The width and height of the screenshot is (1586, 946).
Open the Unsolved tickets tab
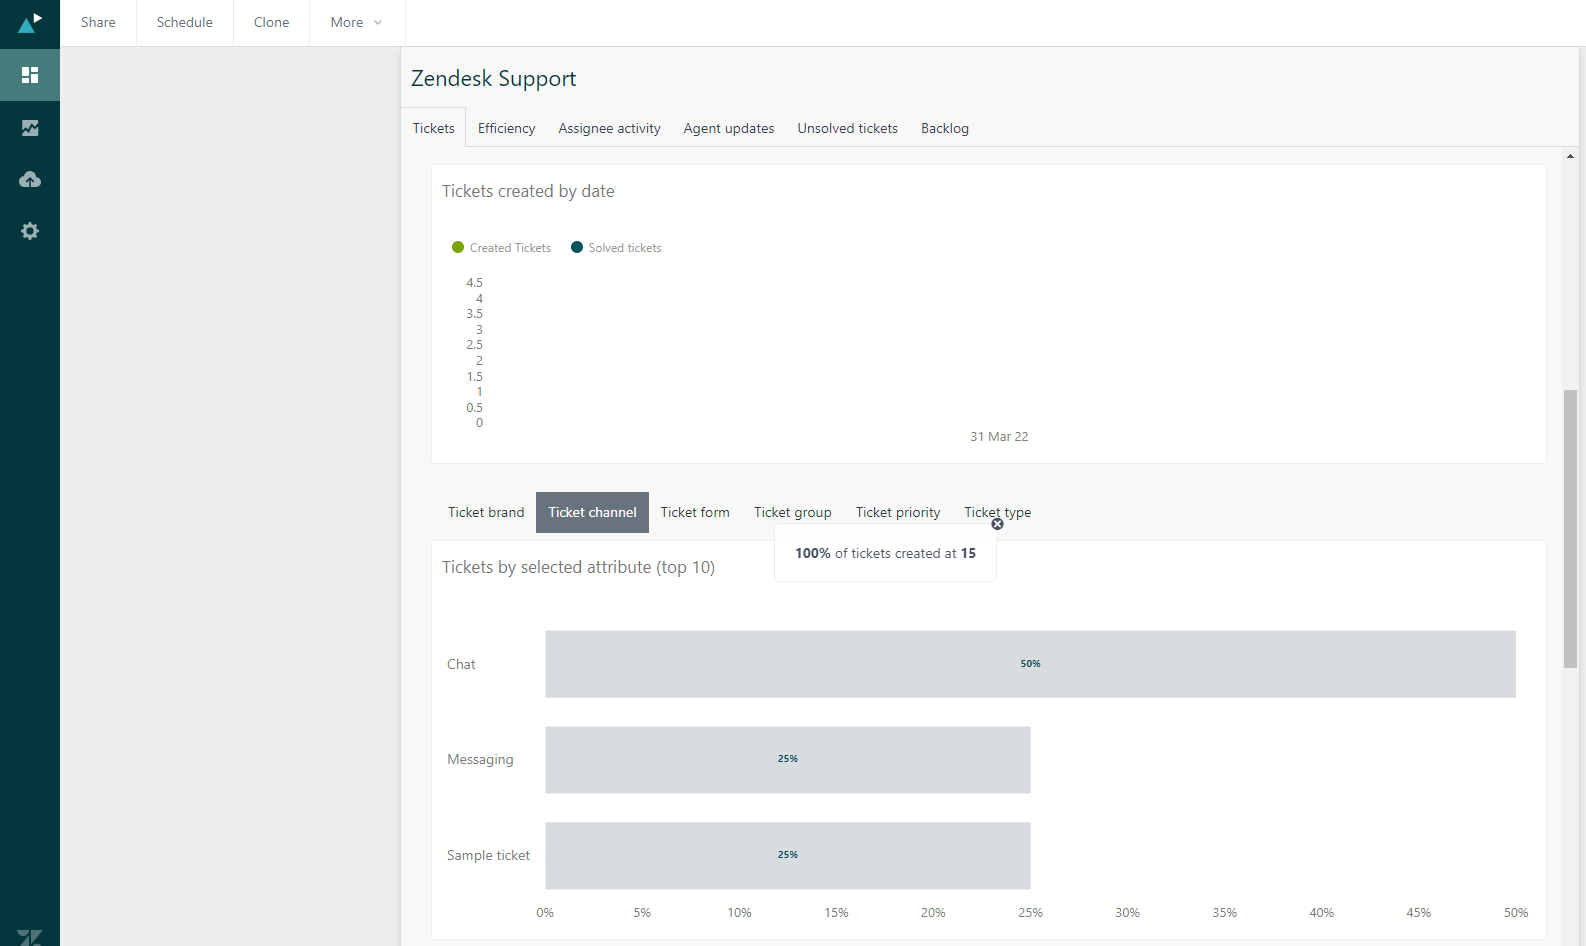[x=848, y=128]
